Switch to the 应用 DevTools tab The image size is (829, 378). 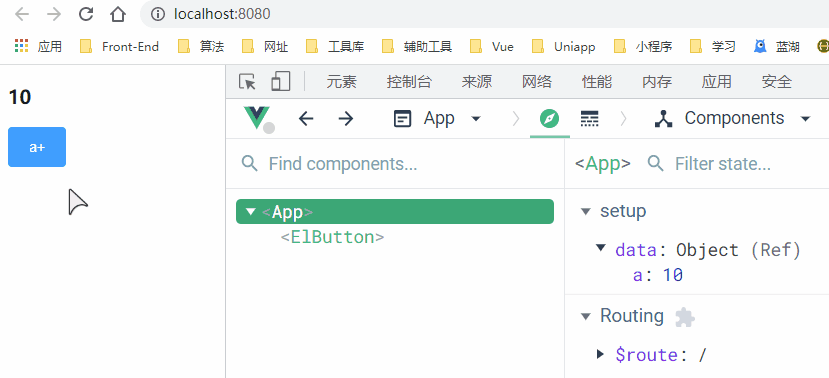pyautogui.click(x=717, y=82)
